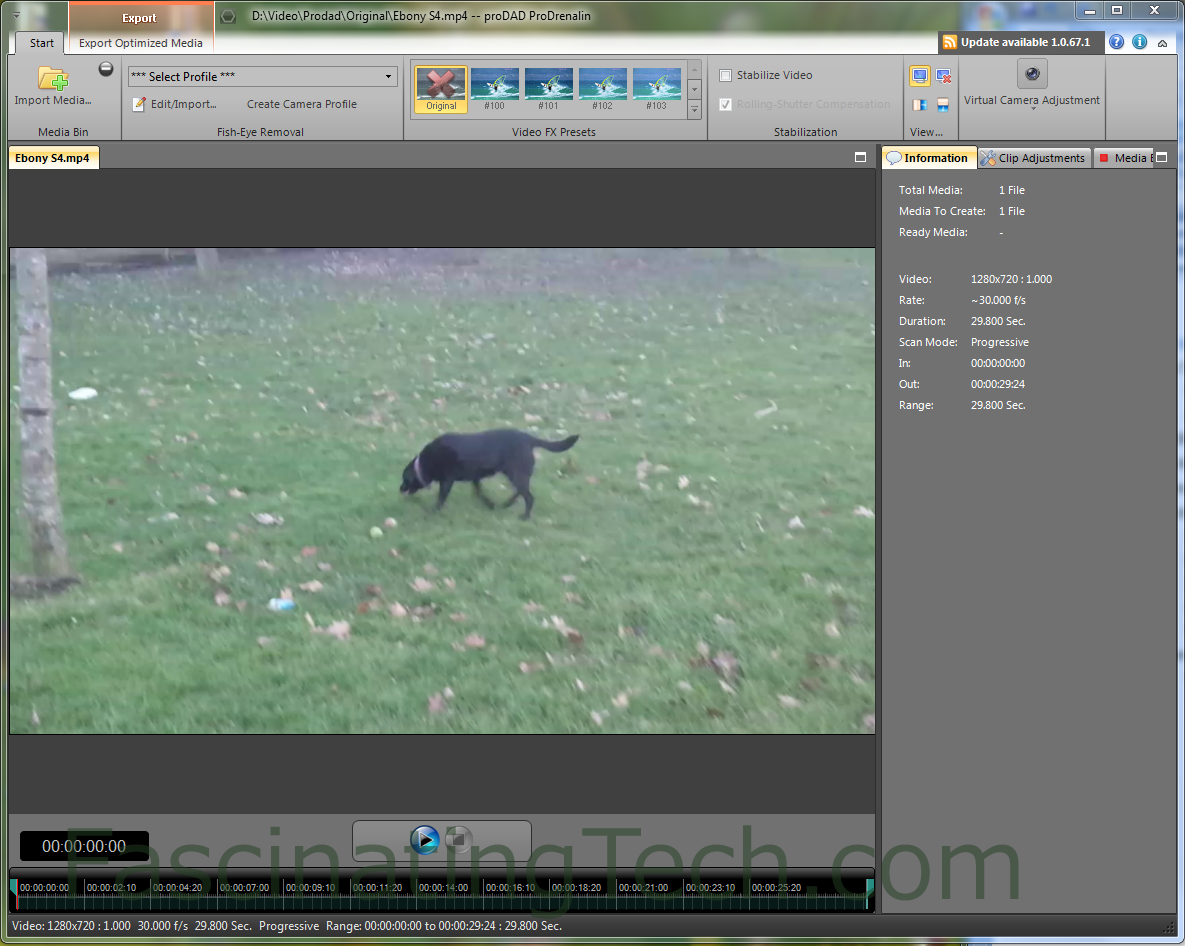The image size is (1185, 946).
Task: Apply video FX preset #102
Action: [x=602, y=89]
